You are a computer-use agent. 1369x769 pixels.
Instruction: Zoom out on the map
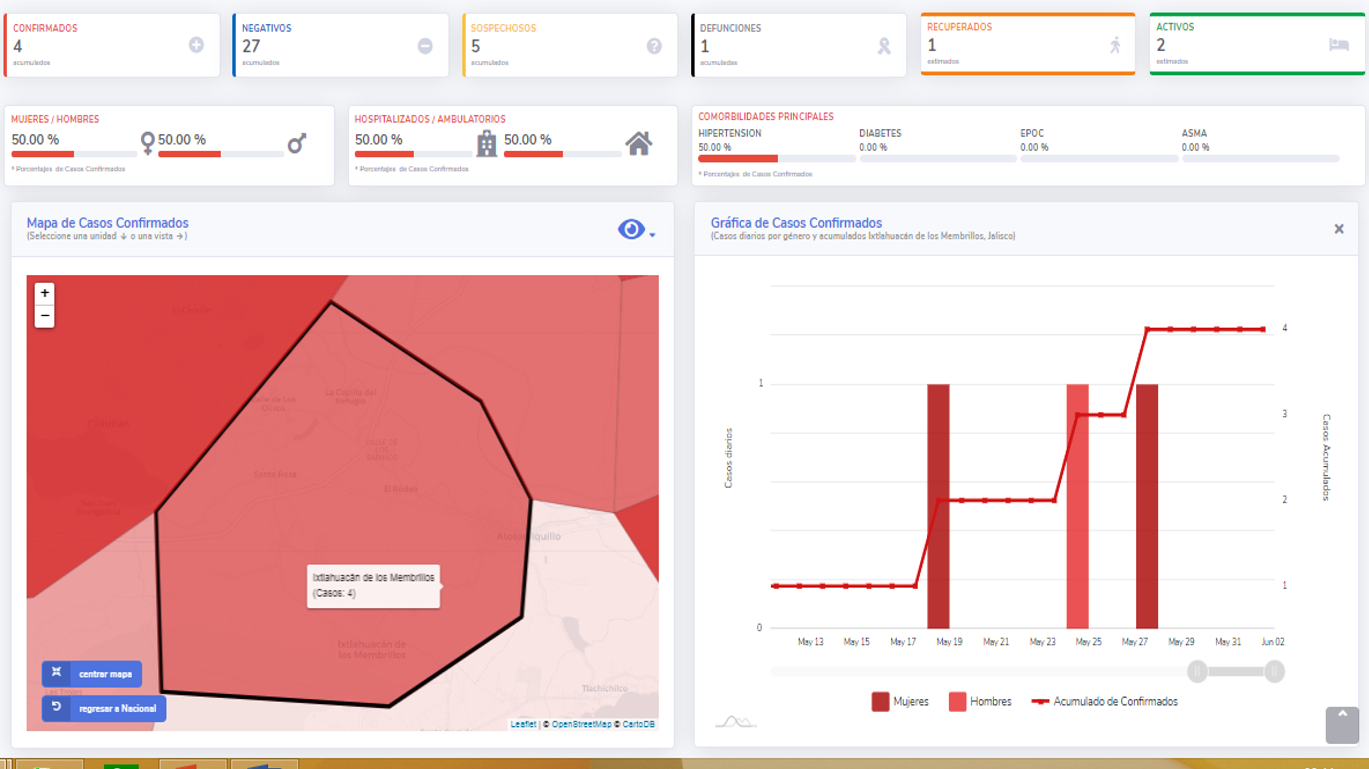click(x=44, y=316)
